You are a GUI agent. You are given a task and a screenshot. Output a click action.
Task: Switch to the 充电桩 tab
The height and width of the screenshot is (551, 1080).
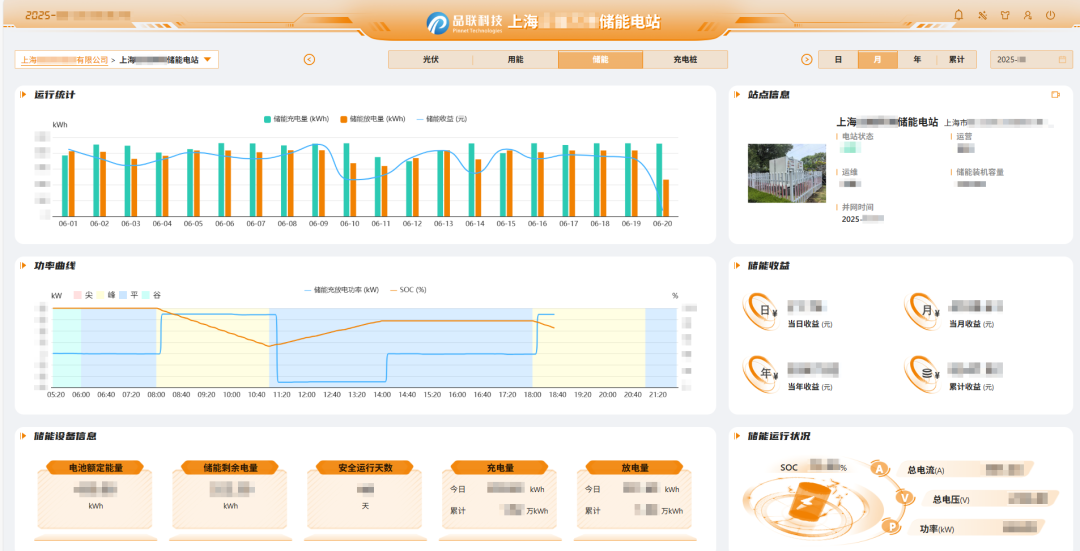[685, 60]
